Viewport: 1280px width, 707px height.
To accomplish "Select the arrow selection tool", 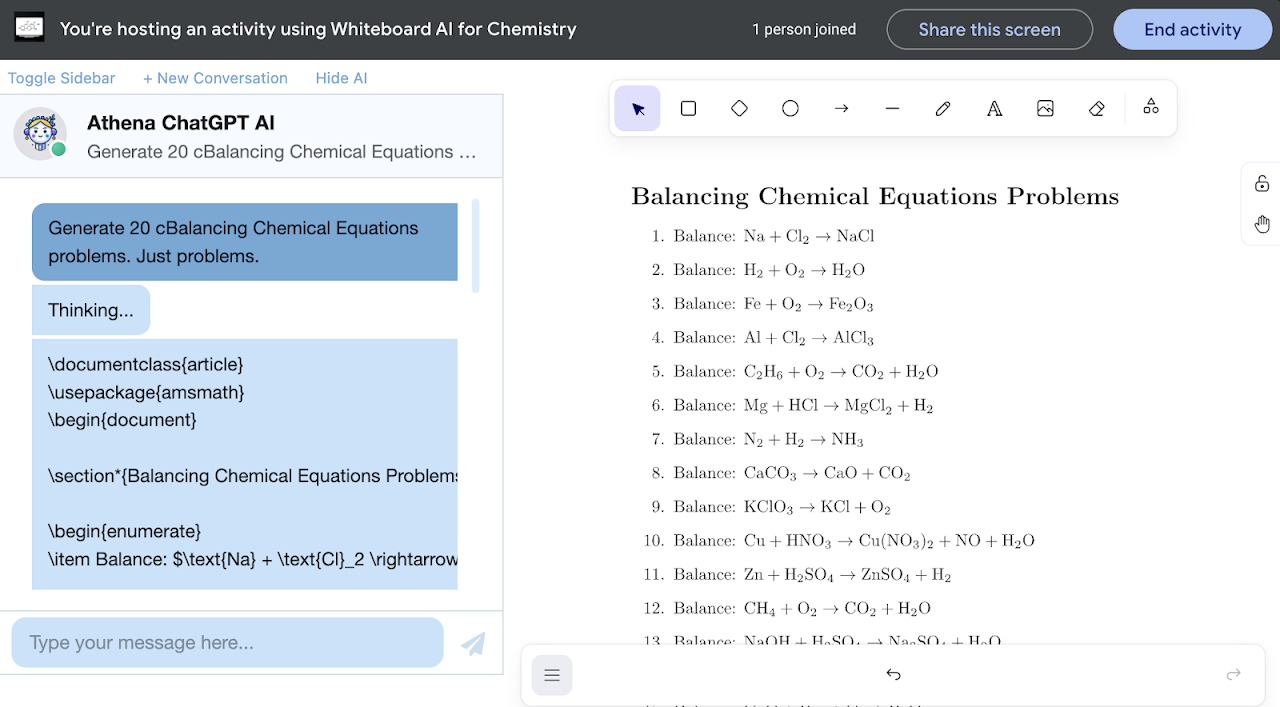I will [x=638, y=109].
